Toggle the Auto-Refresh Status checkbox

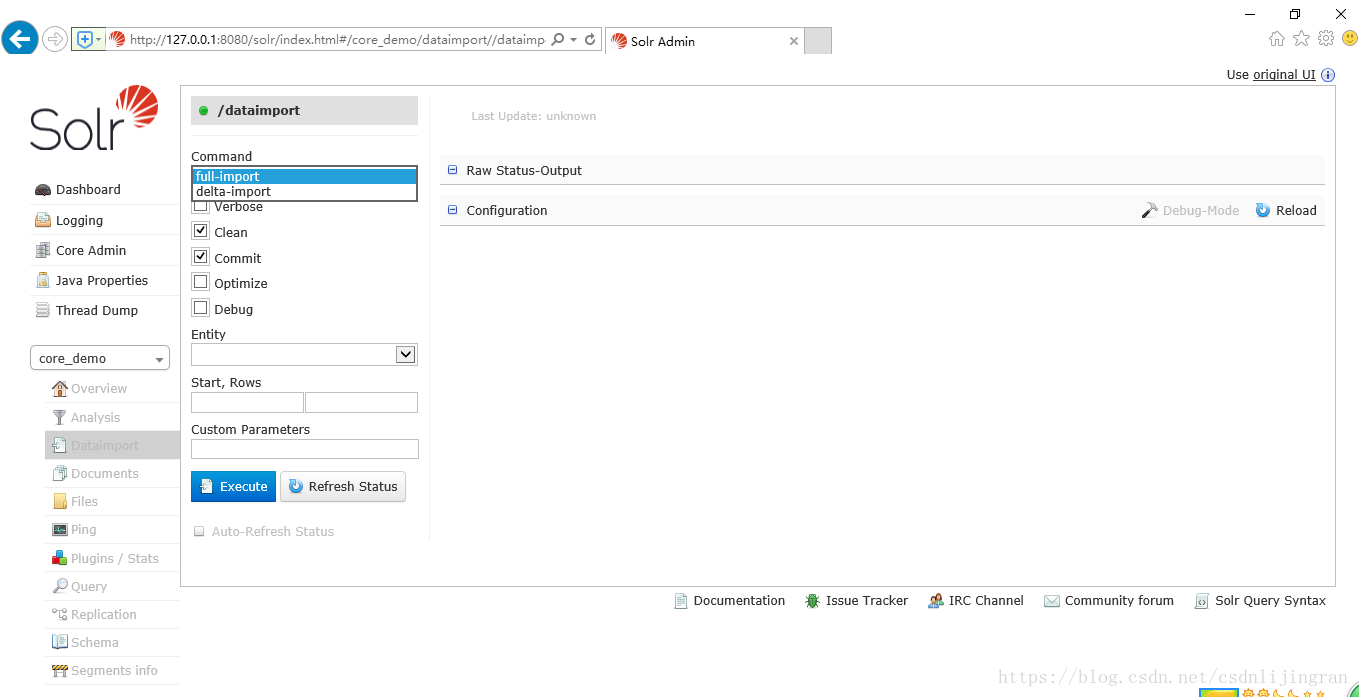click(x=199, y=532)
